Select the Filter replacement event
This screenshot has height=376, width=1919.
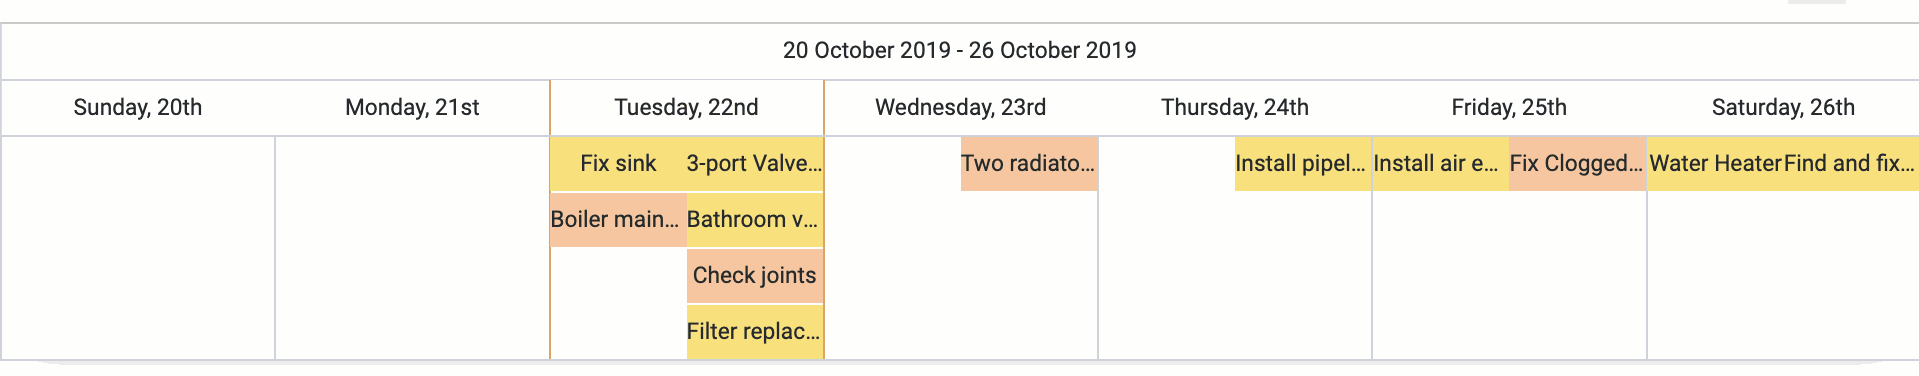(x=755, y=332)
